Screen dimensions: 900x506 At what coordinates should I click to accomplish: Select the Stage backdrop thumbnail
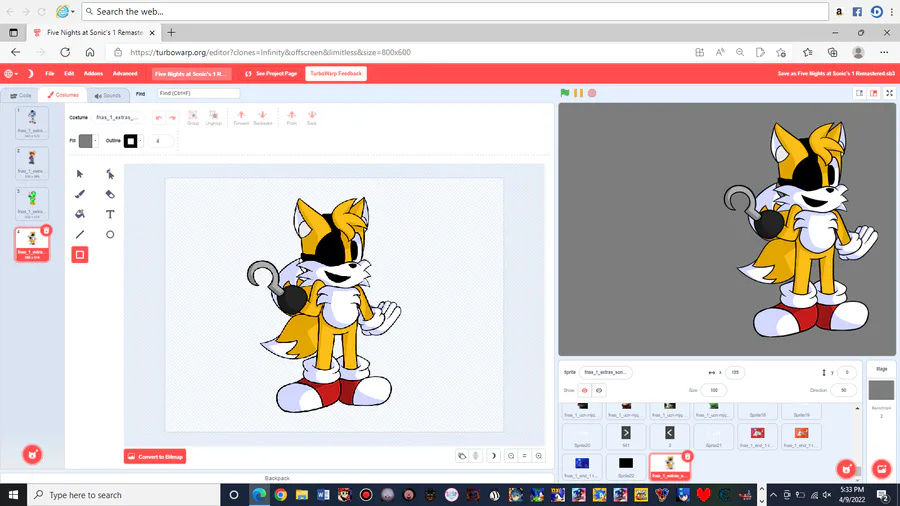[x=881, y=390]
